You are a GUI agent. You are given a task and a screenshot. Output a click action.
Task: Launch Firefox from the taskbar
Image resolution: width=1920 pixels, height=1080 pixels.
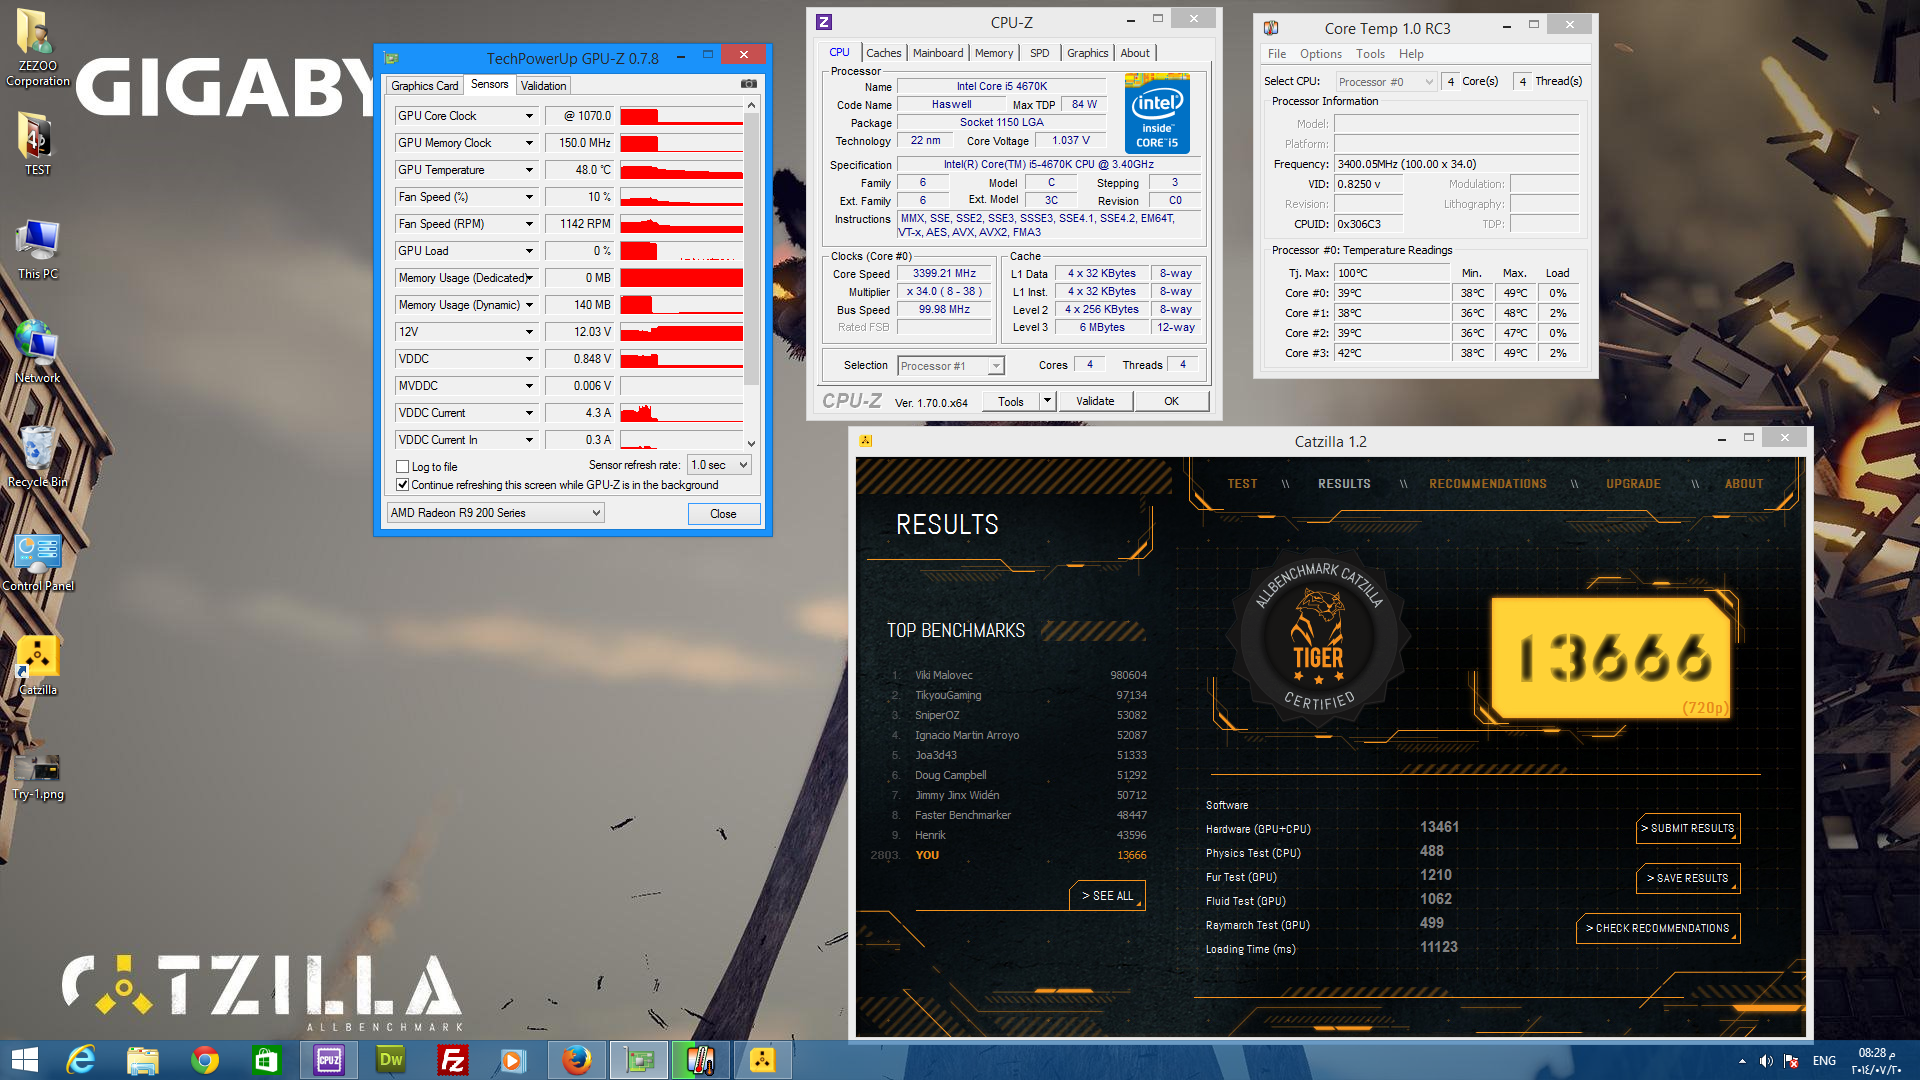(x=576, y=1060)
